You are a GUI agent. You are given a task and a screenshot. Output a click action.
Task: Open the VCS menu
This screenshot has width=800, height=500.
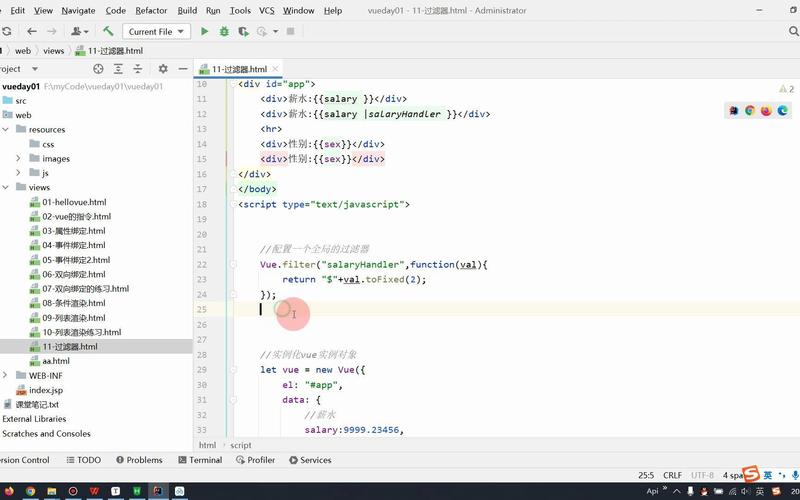266,10
